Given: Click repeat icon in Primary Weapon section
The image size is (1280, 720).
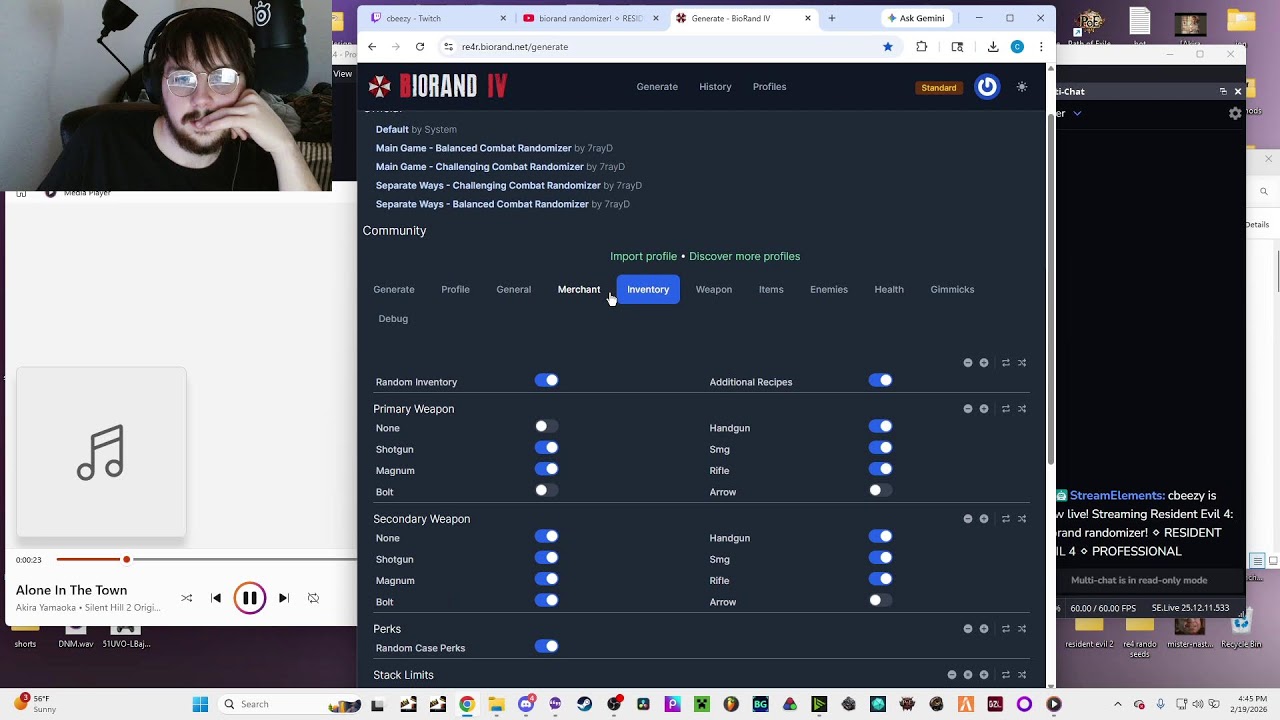Looking at the screenshot, I should coord(1006,409).
